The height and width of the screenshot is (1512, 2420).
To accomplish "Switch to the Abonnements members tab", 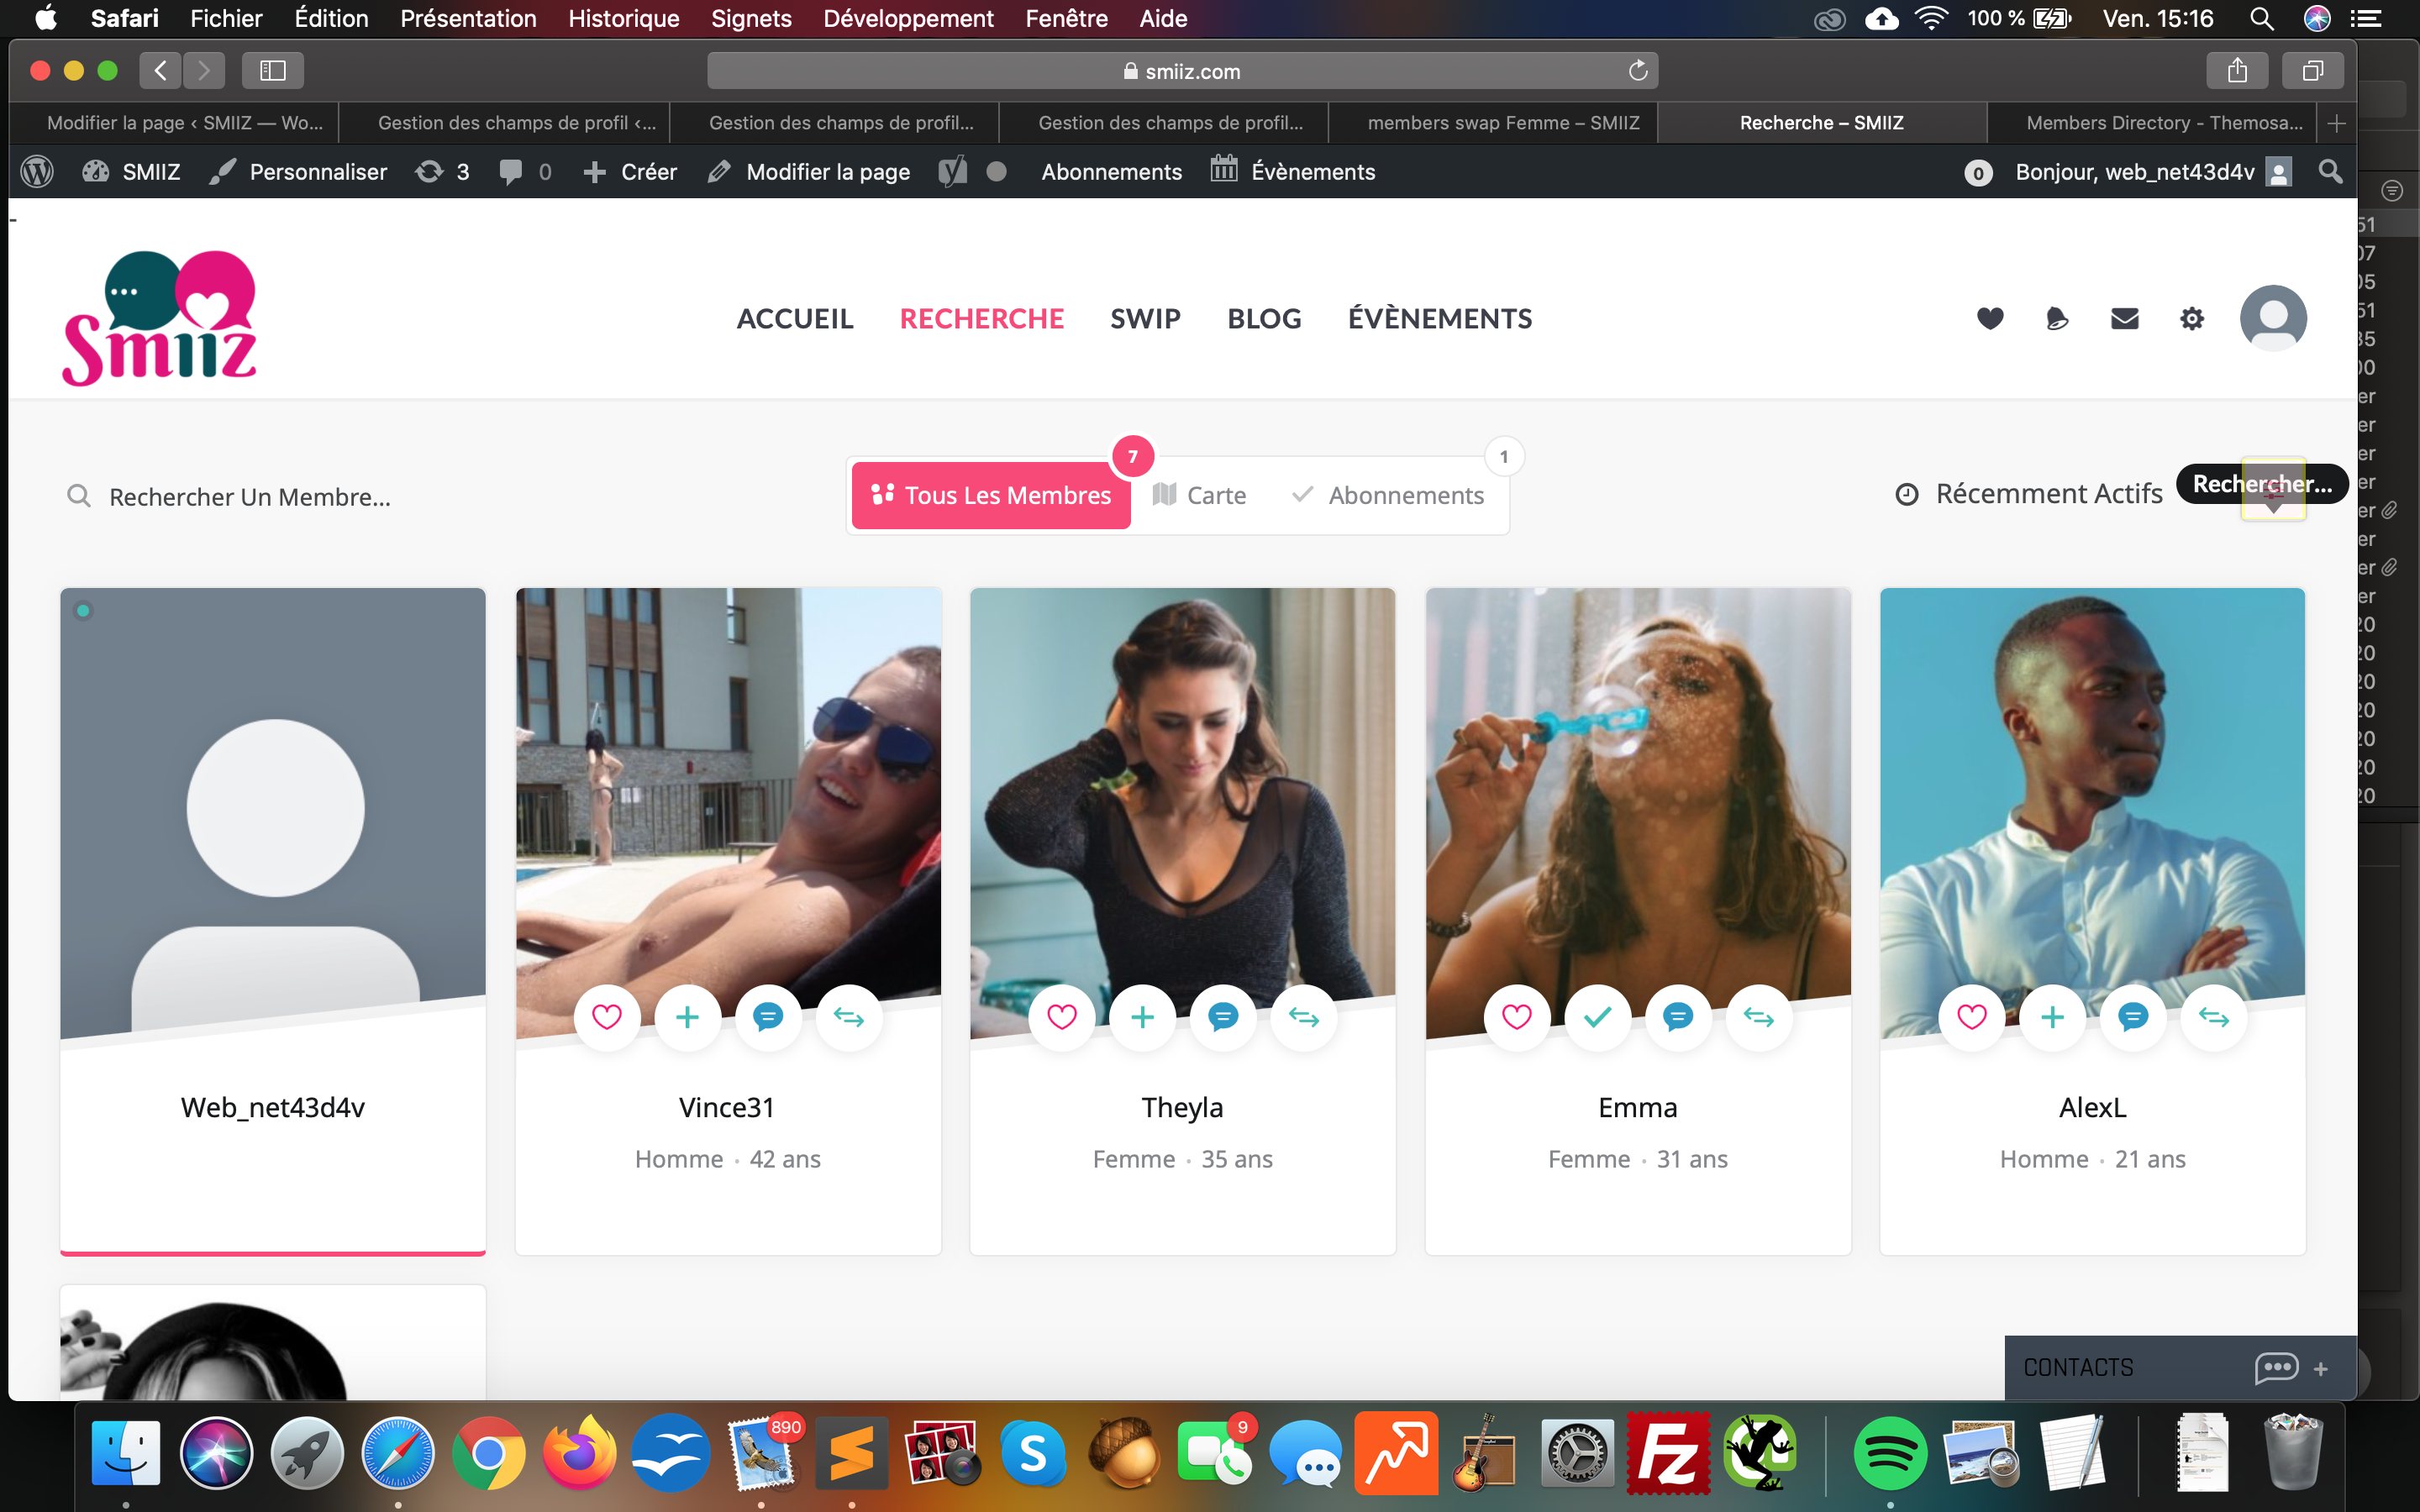I will pyautogui.click(x=1388, y=495).
